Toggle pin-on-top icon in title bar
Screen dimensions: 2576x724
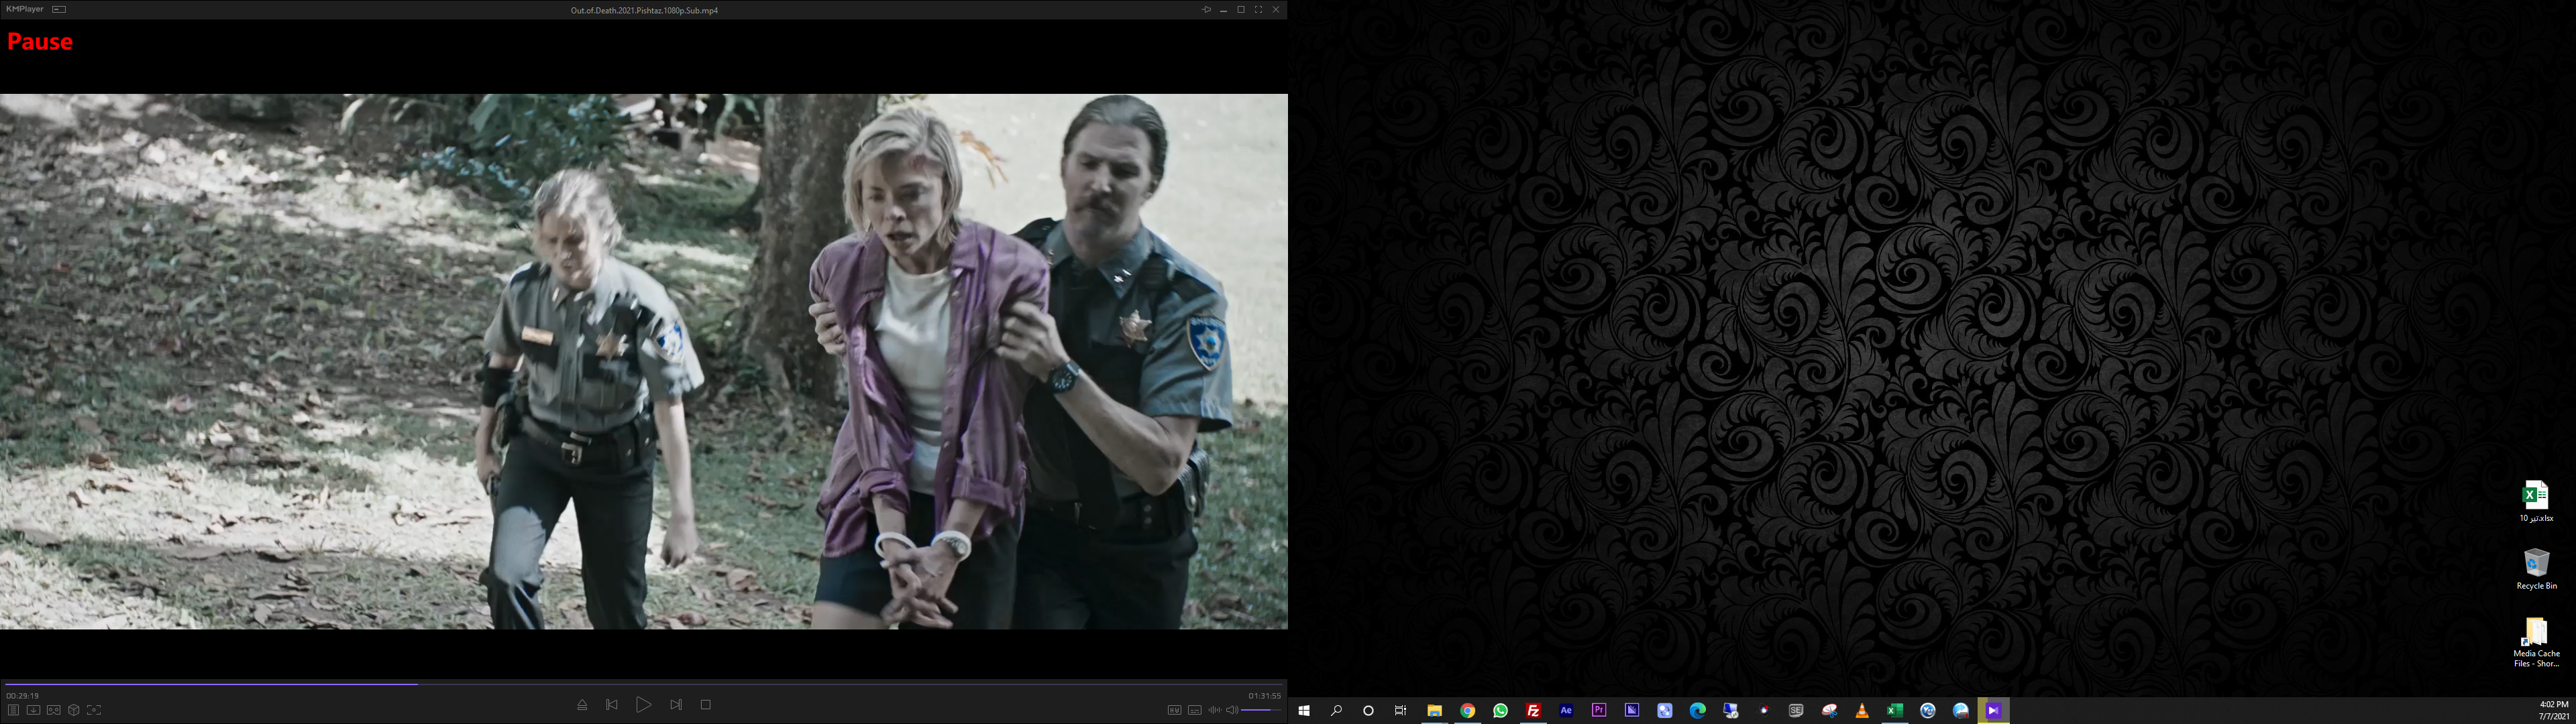pos(1206,10)
